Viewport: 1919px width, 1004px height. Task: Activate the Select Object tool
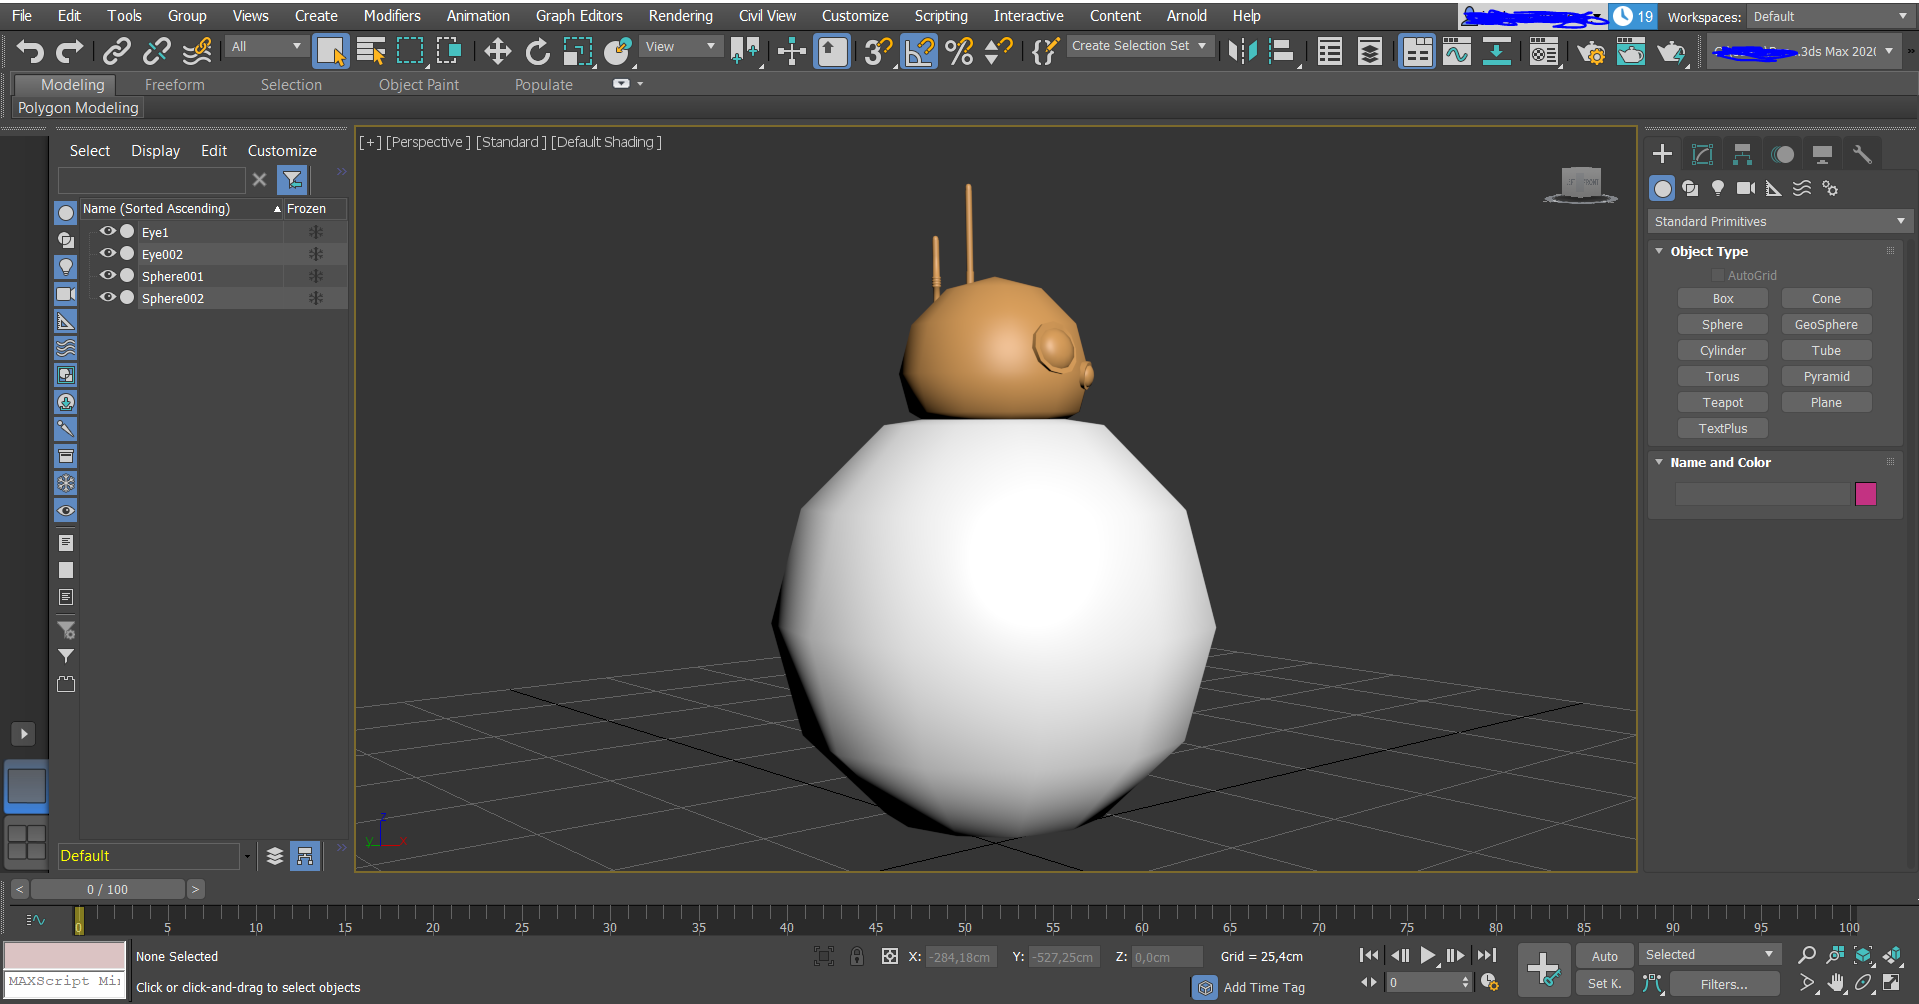(x=330, y=51)
